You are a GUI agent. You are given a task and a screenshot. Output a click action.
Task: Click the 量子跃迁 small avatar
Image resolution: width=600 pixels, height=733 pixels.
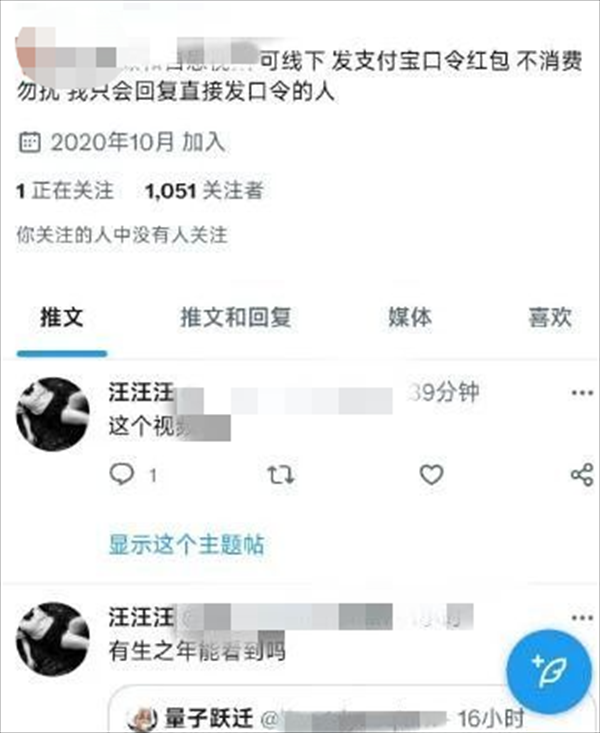(x=143, y=719)
